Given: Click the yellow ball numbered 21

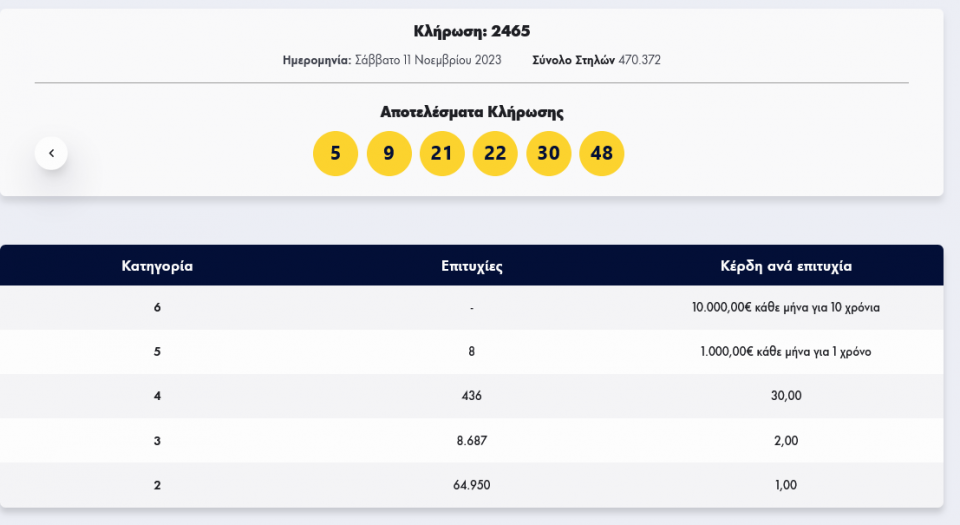Looking at the screenshot, I should click(442, 154).
